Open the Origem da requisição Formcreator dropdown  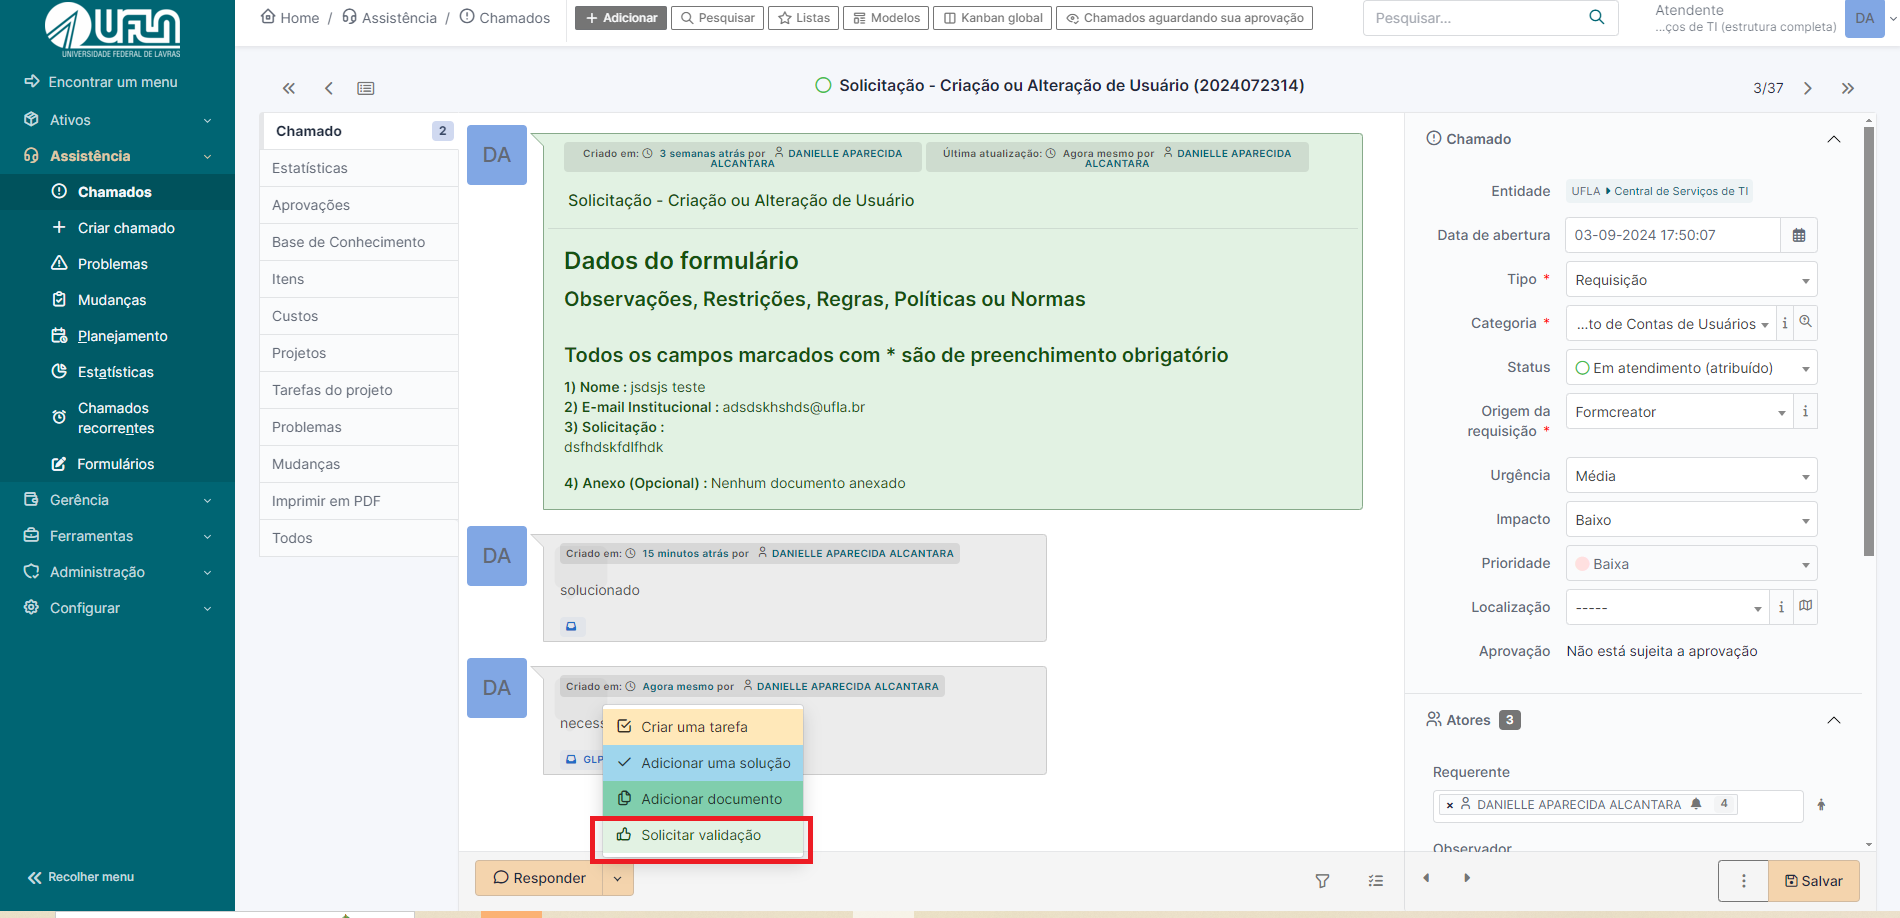point(1680,412)
